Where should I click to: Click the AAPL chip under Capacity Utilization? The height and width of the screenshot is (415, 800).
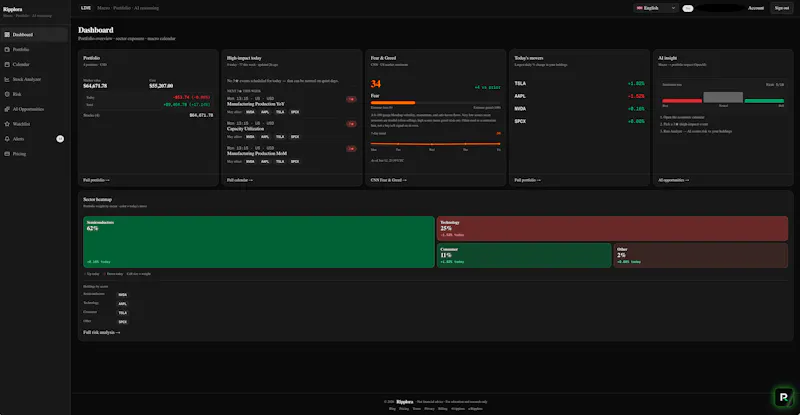click(265, 137)
